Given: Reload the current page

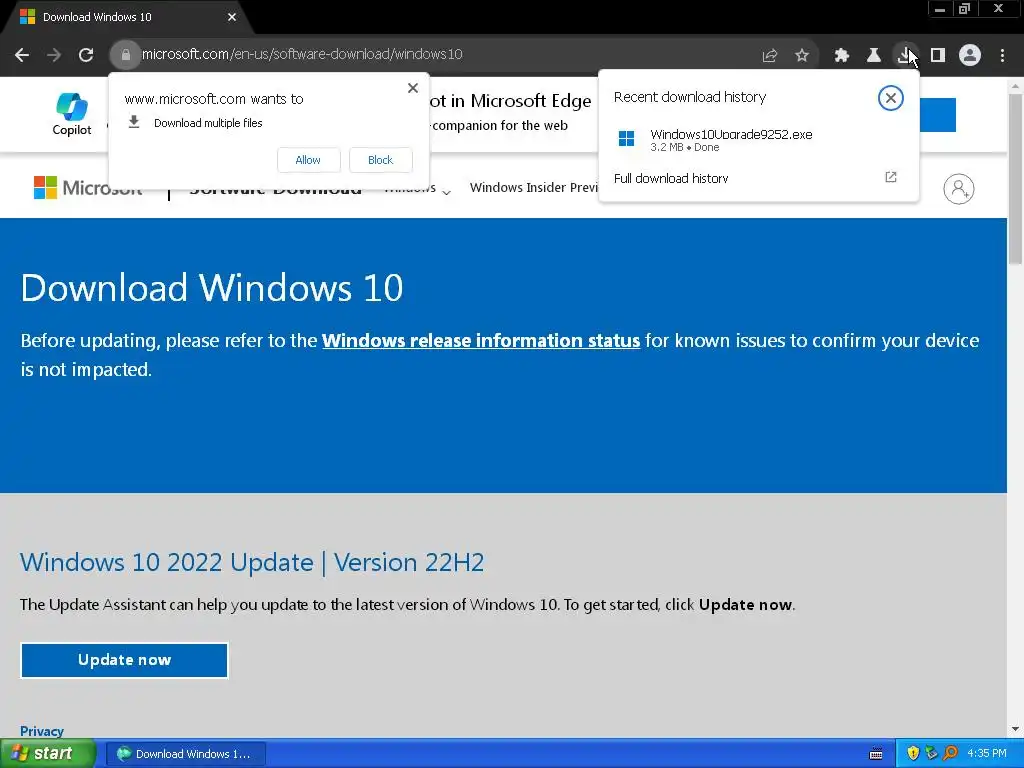Looking at the screenshot, I should click(x=86, y=55).
